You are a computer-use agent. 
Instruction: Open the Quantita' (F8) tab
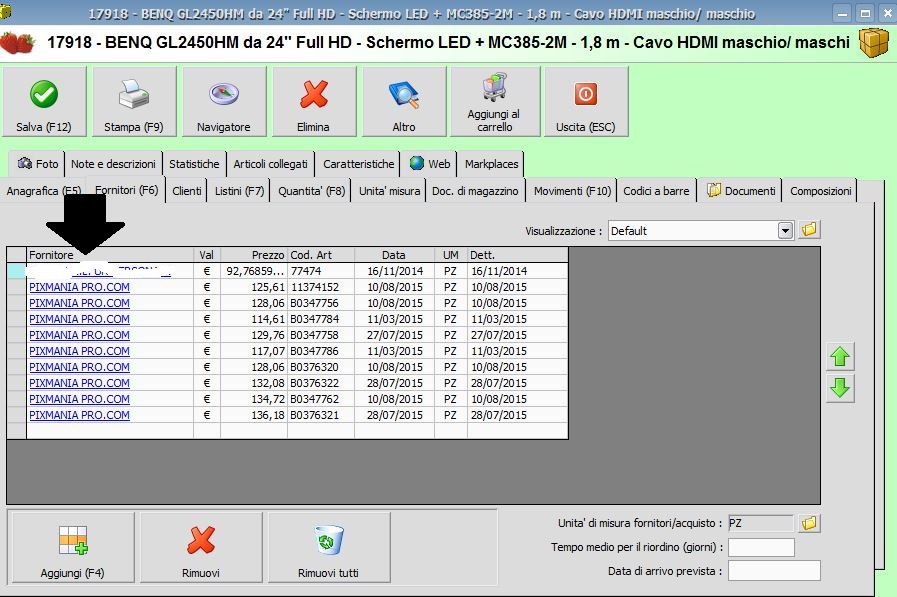[312, 191]
